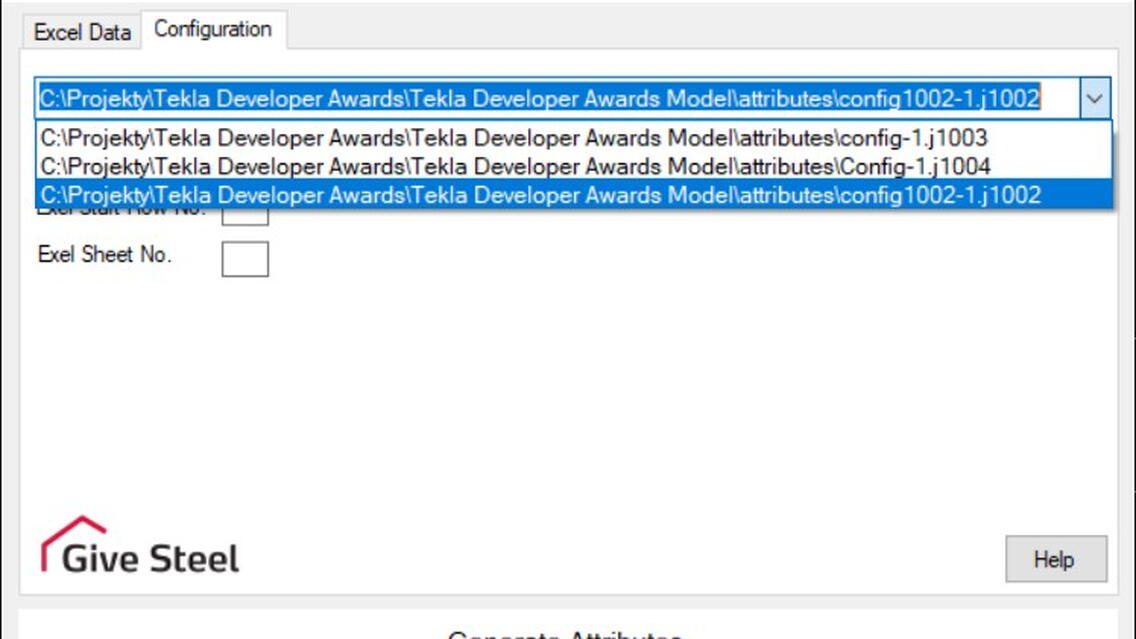The height and width of the screenshot is (639, 1136).
Task: Switch to the Excel Data tab
Action: [x=82, y=32]
